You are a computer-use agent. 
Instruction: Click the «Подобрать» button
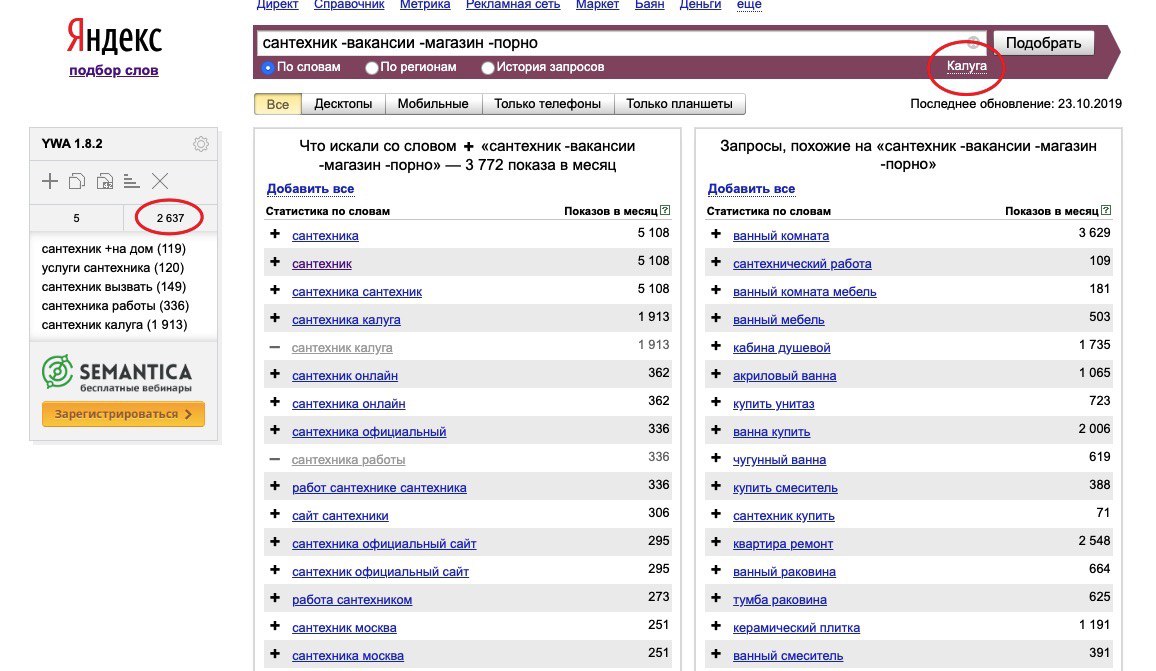pyautogui.click(x=1043, y=43)
